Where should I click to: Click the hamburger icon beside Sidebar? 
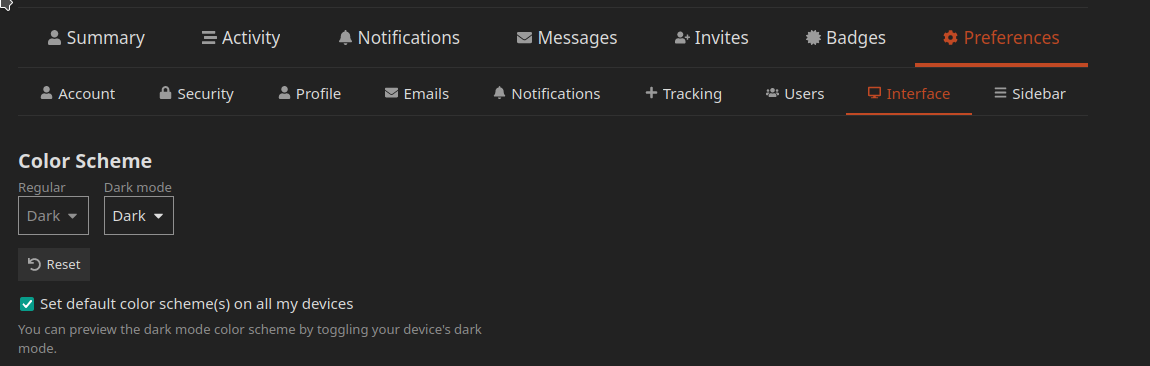coord(1000,93)
